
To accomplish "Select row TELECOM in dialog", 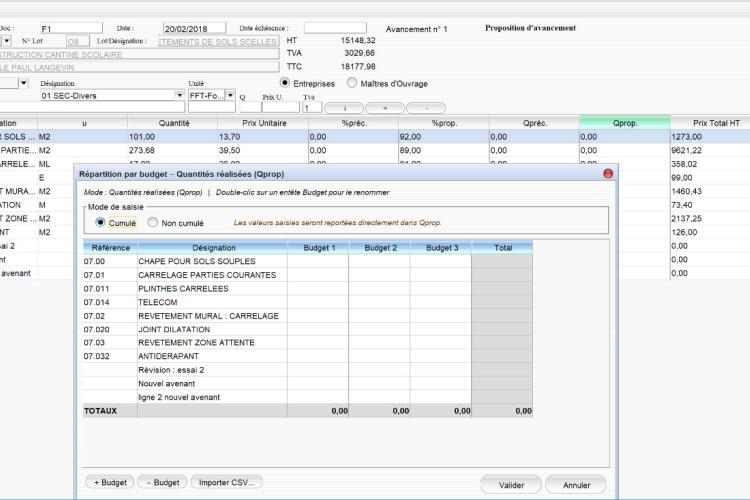I will [308, 302].
